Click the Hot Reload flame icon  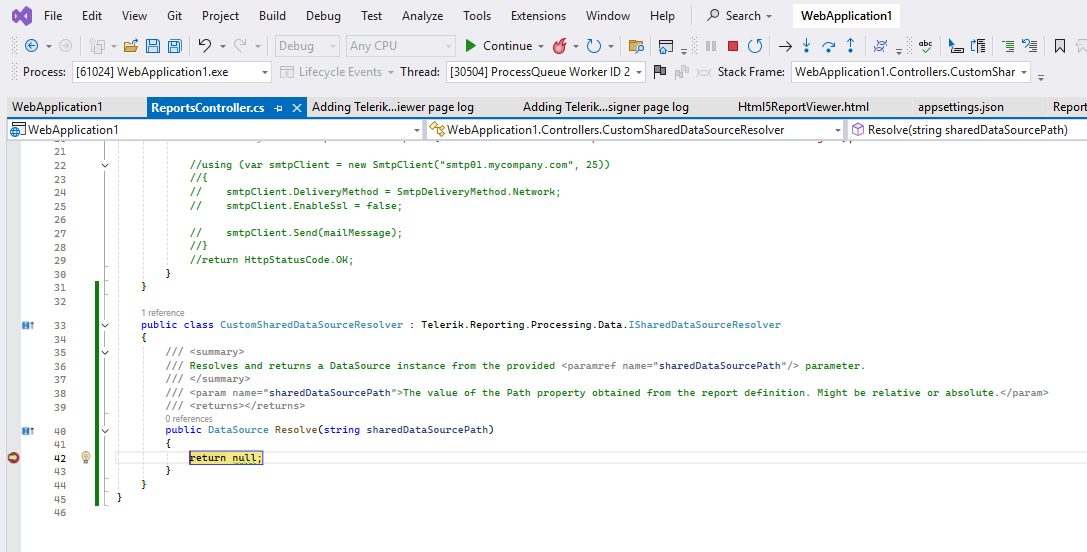click(561, 46)
